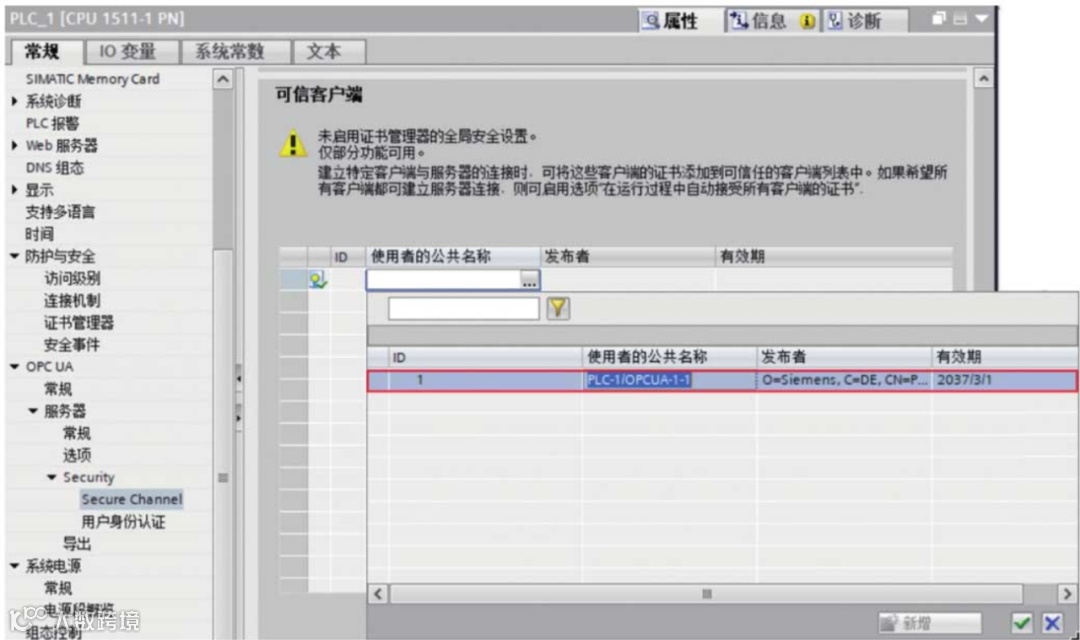Collapse the OPC UA tree node
The width and height of the screenshot is (1080, 640).
point(14,367)
